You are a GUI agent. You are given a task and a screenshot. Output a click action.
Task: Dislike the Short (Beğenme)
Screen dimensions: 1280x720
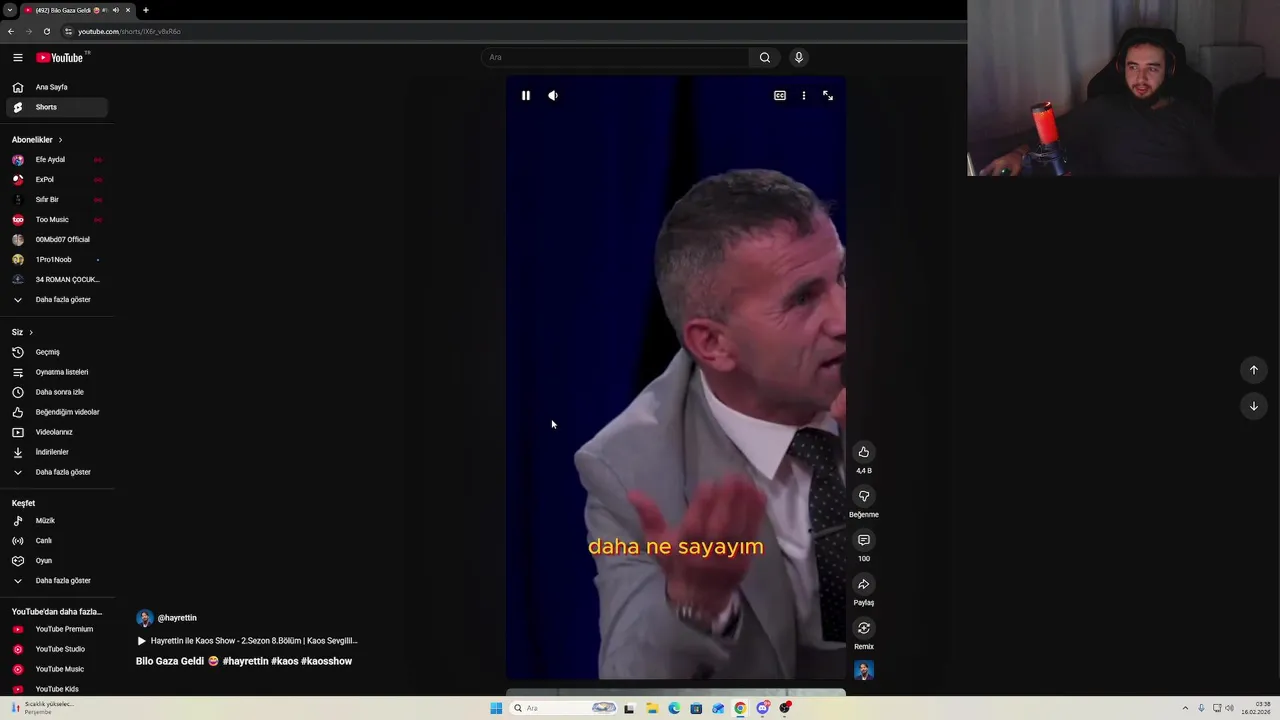[864, 496]
